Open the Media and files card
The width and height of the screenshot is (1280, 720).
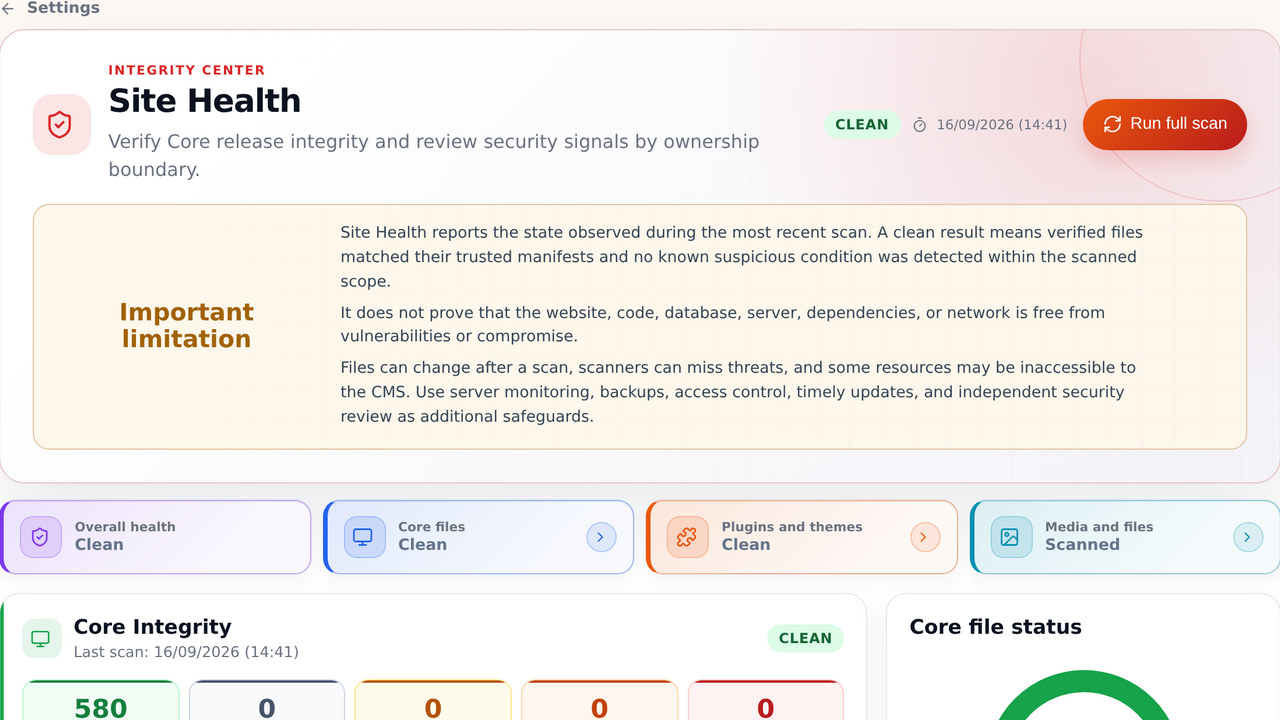click(1125, 537)
